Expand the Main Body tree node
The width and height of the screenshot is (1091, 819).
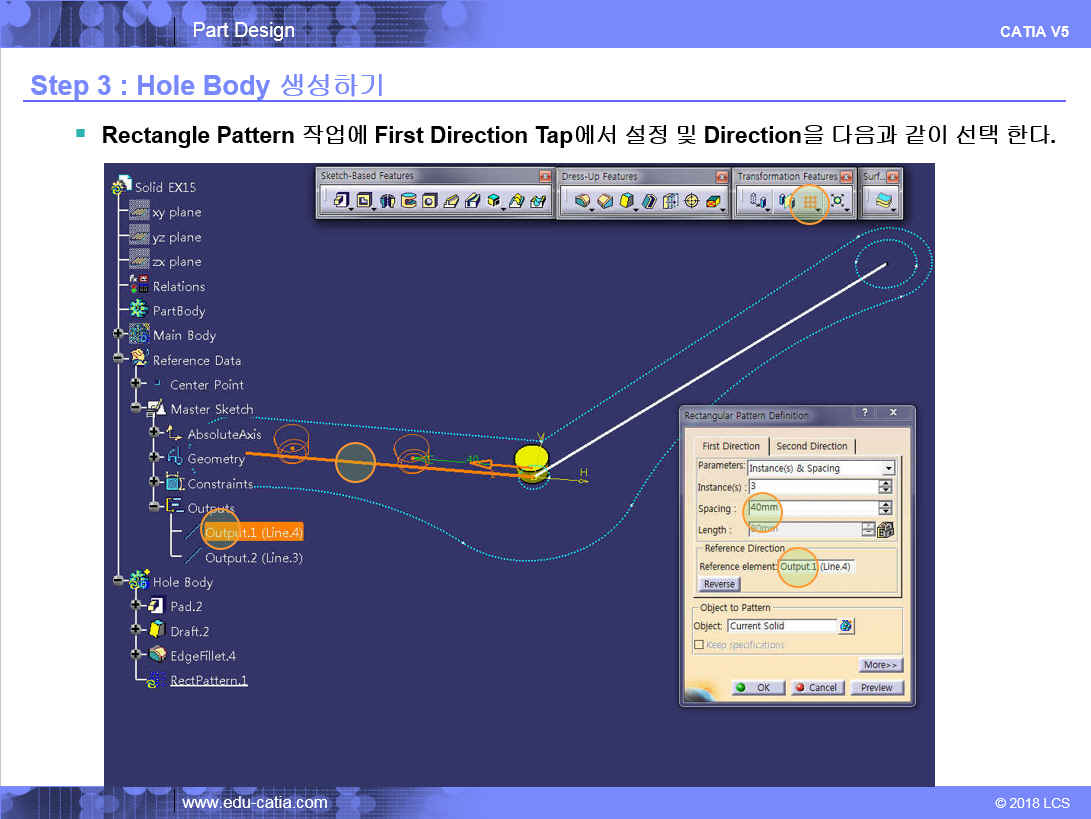click(119, 335)
